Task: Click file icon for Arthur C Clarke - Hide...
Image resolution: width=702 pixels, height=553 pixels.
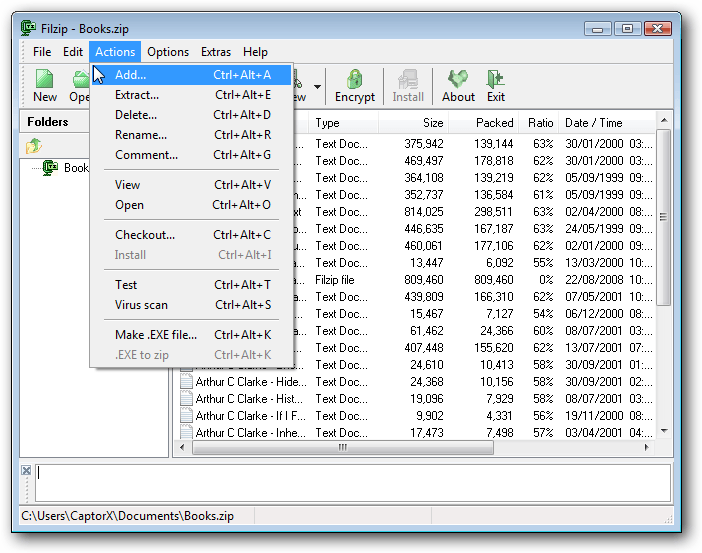Action: (x=186, y=382)
